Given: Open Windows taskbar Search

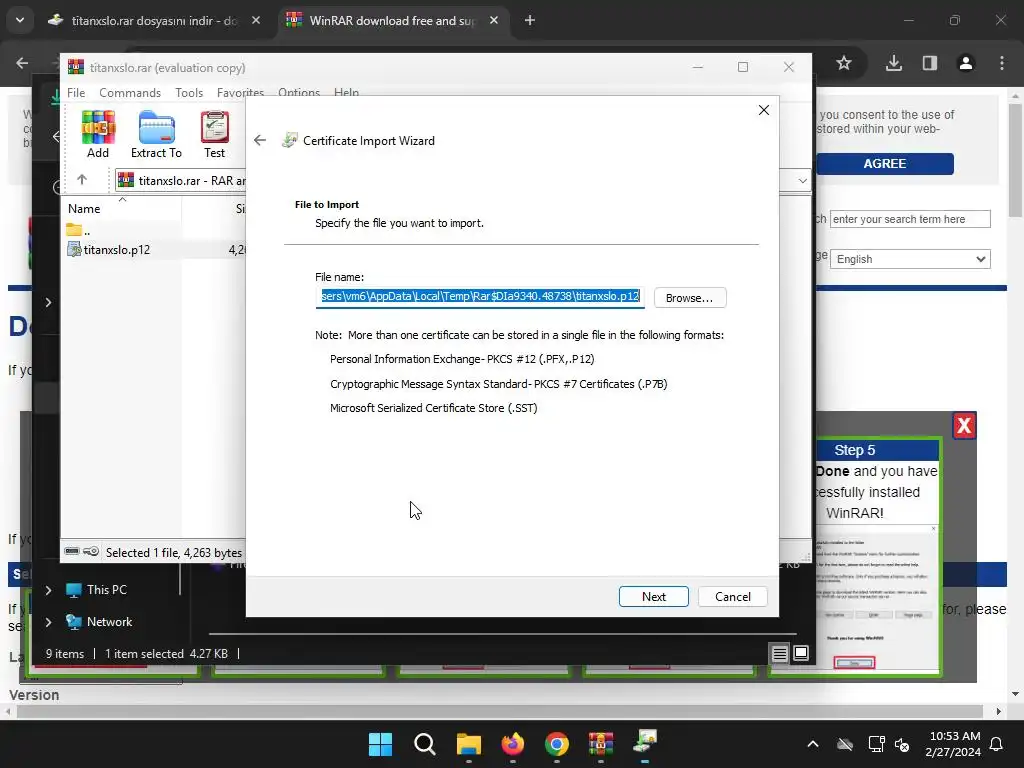Looking at the screenshot, I should 424,744.
